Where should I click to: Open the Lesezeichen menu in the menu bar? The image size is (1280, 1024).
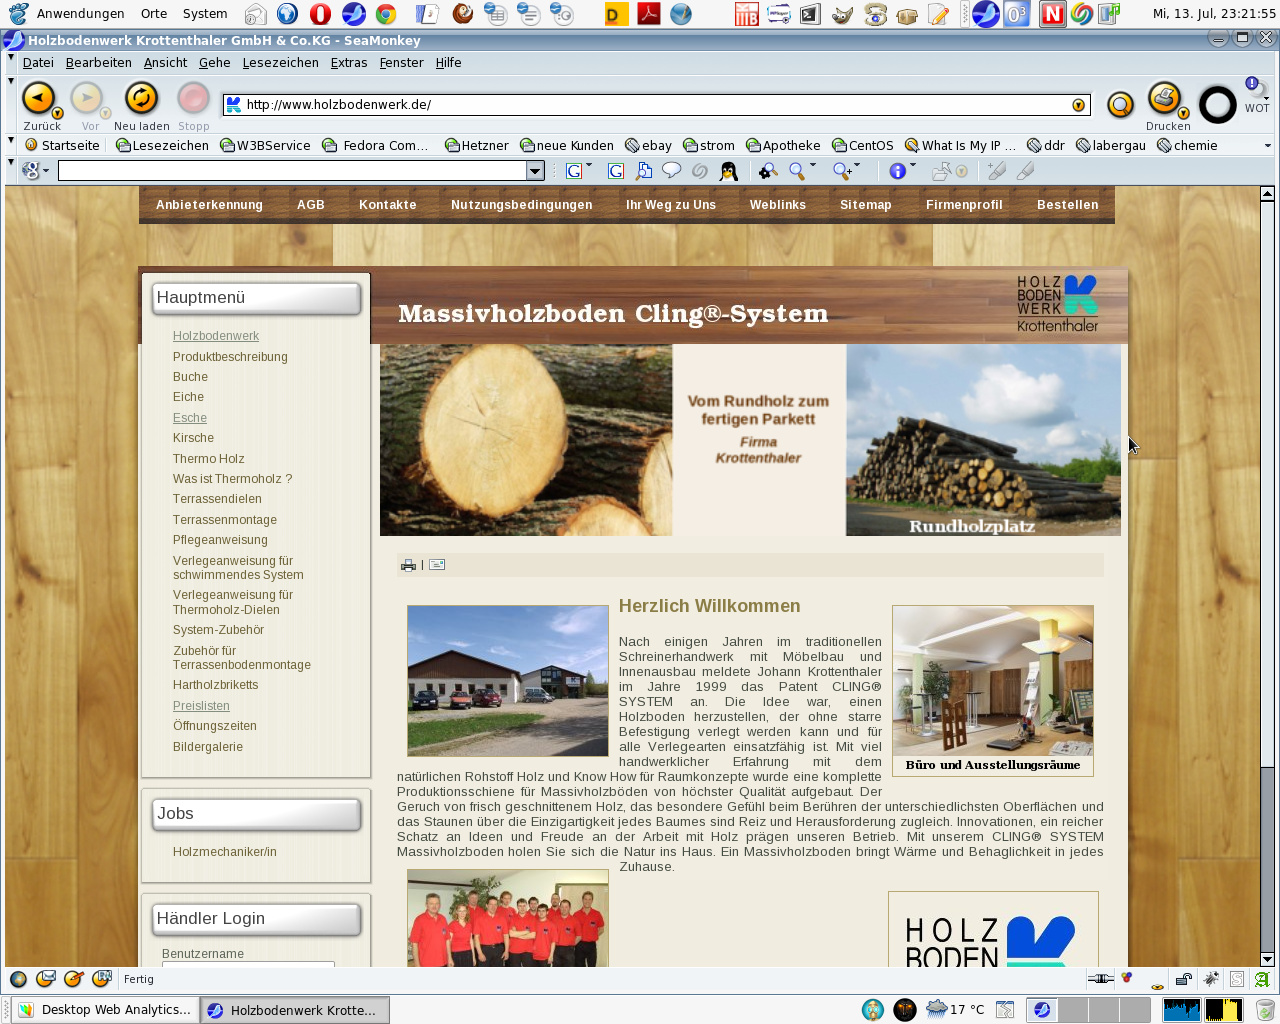[281, 62]
